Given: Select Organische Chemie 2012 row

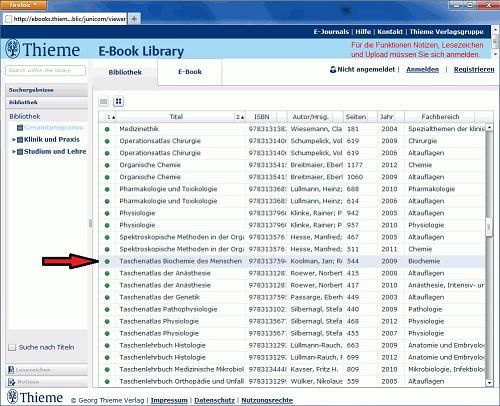Looking at the screenshot, I should pos(292,165).
